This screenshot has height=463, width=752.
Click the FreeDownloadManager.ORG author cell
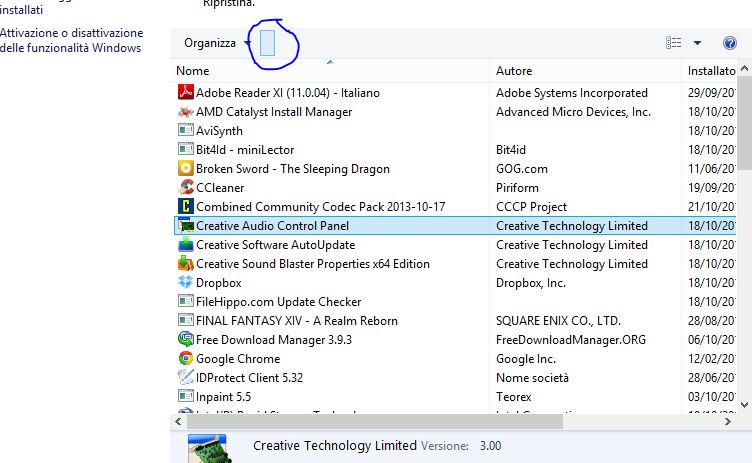tap(571, 340)
